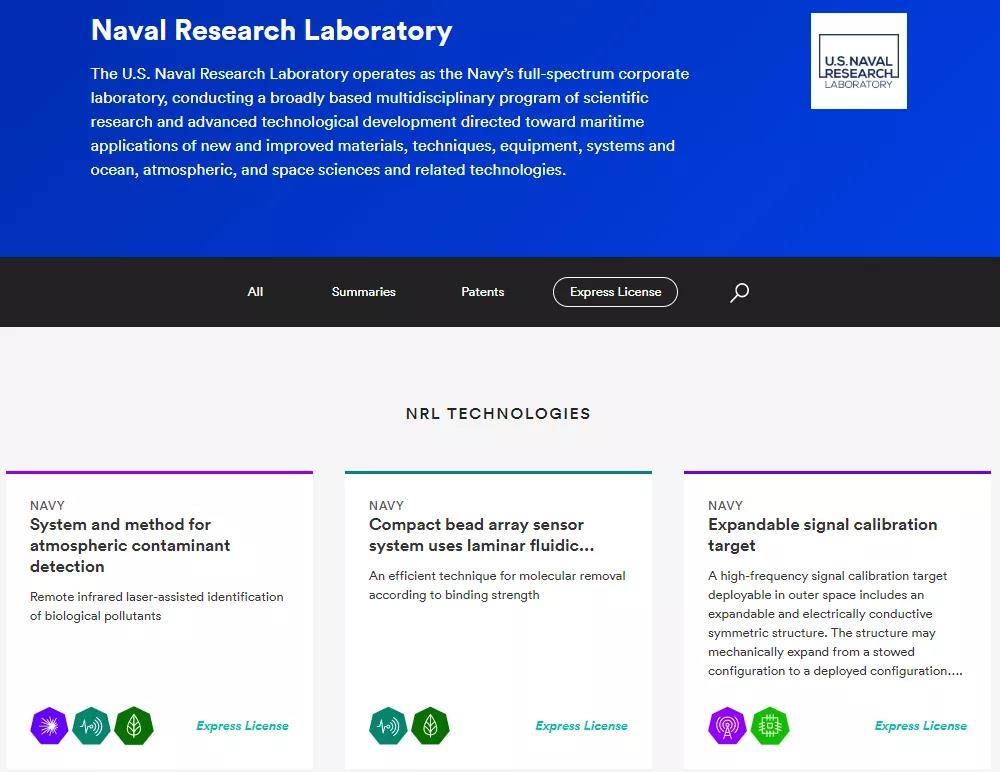Select the All filter tab
Image resolution: width=1000 pixels, height=772 pixels.
click(255, 292)
